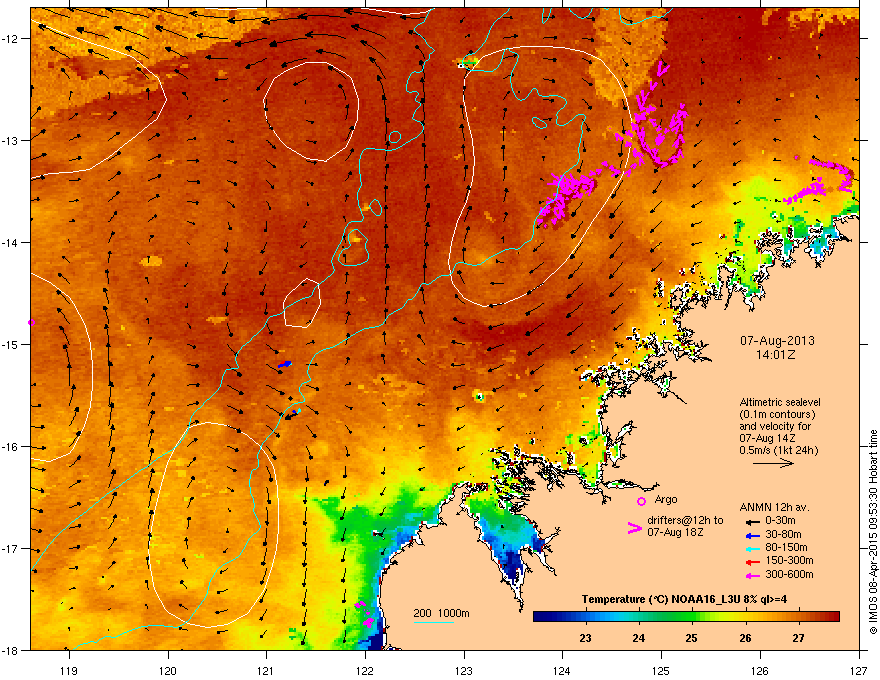This screenshot has height=680, width=880.
Task: Click the '0.5m/s (1kt 24h)' scale text
Action: [779, 451]
